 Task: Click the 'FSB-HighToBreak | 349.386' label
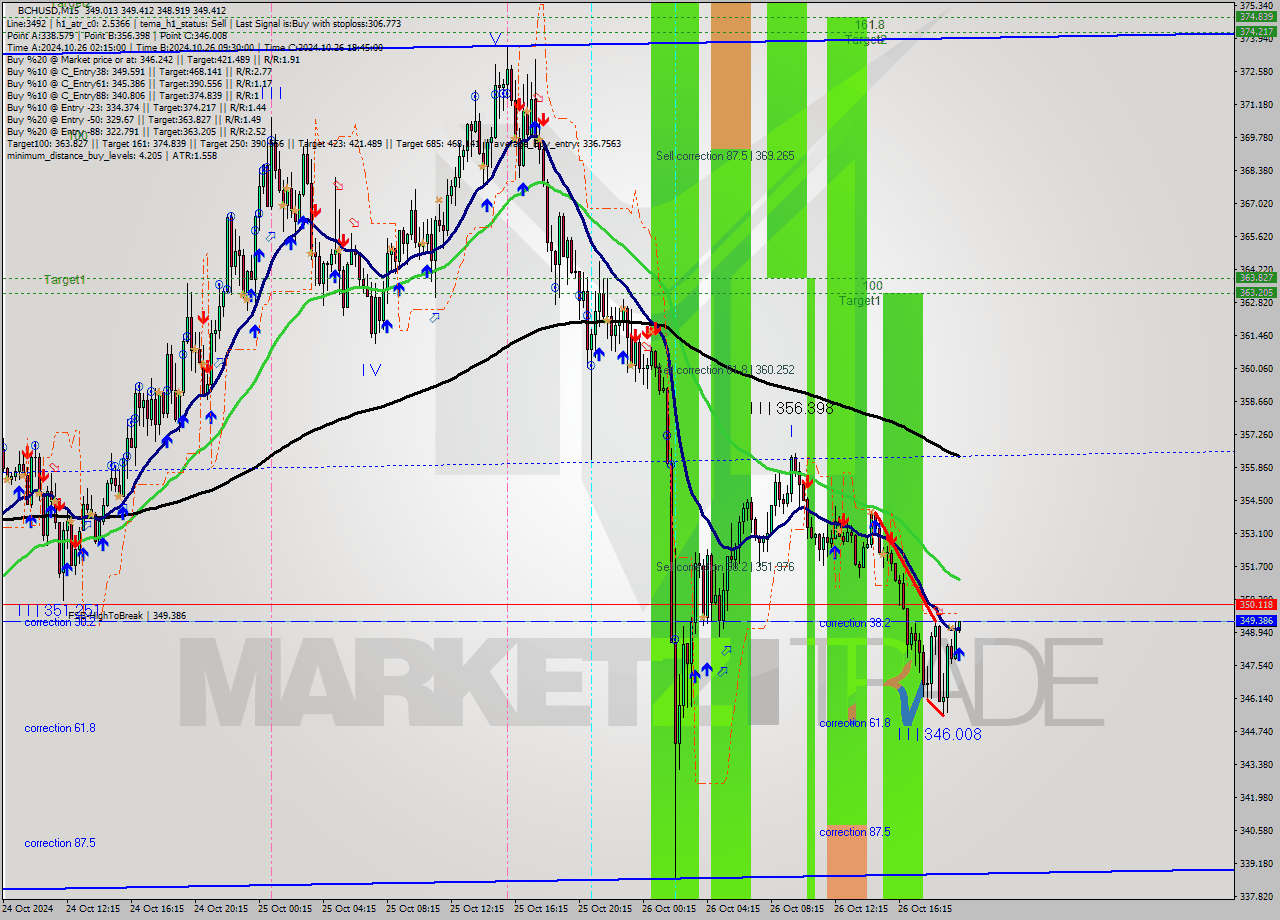(x=127, y=616)
